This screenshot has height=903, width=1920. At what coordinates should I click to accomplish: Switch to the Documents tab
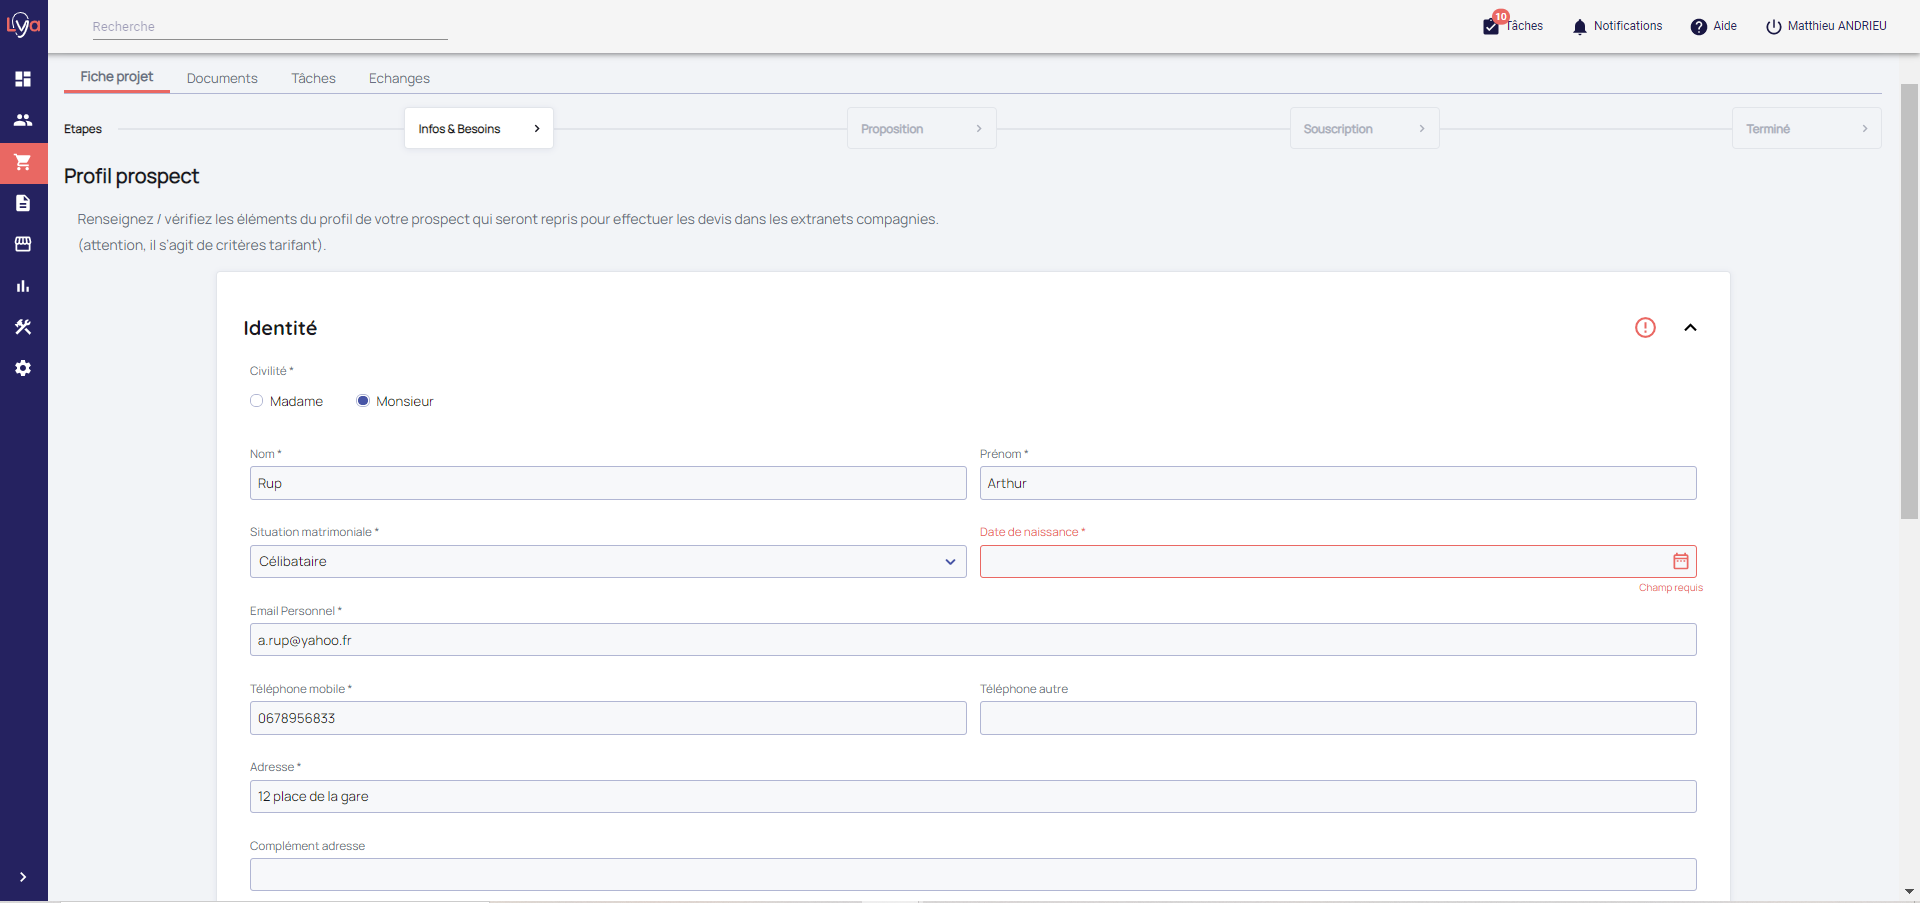click(x=222, y=78)
